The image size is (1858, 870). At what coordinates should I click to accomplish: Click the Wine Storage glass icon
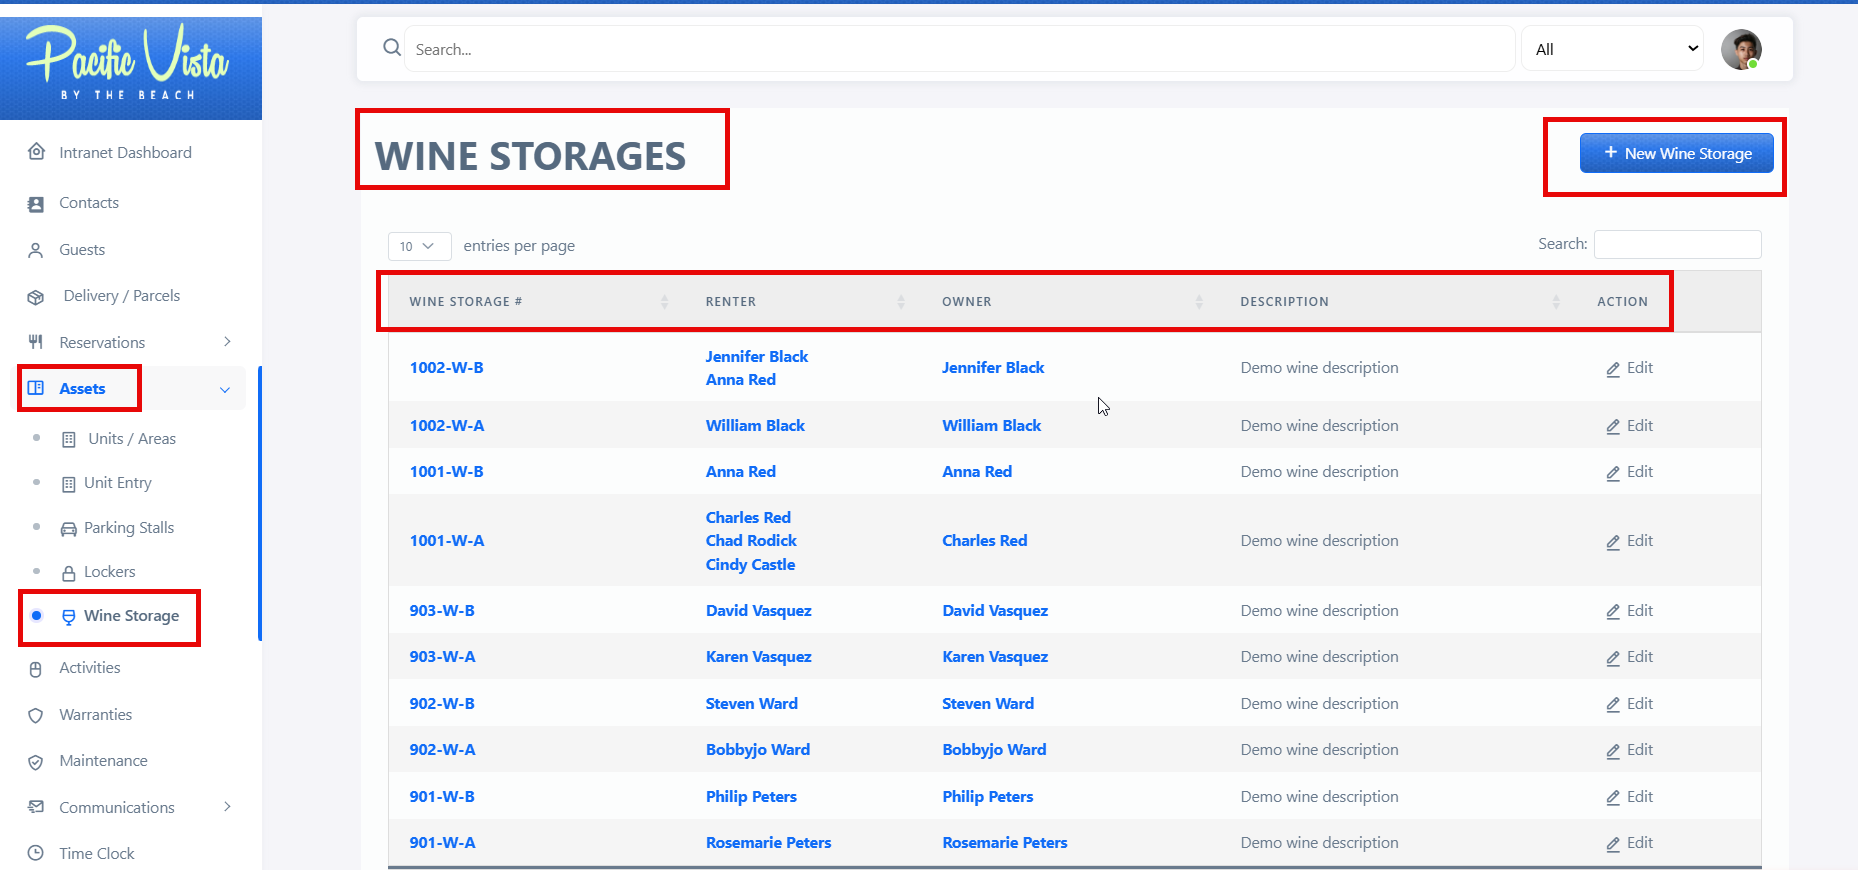point(69,617)
